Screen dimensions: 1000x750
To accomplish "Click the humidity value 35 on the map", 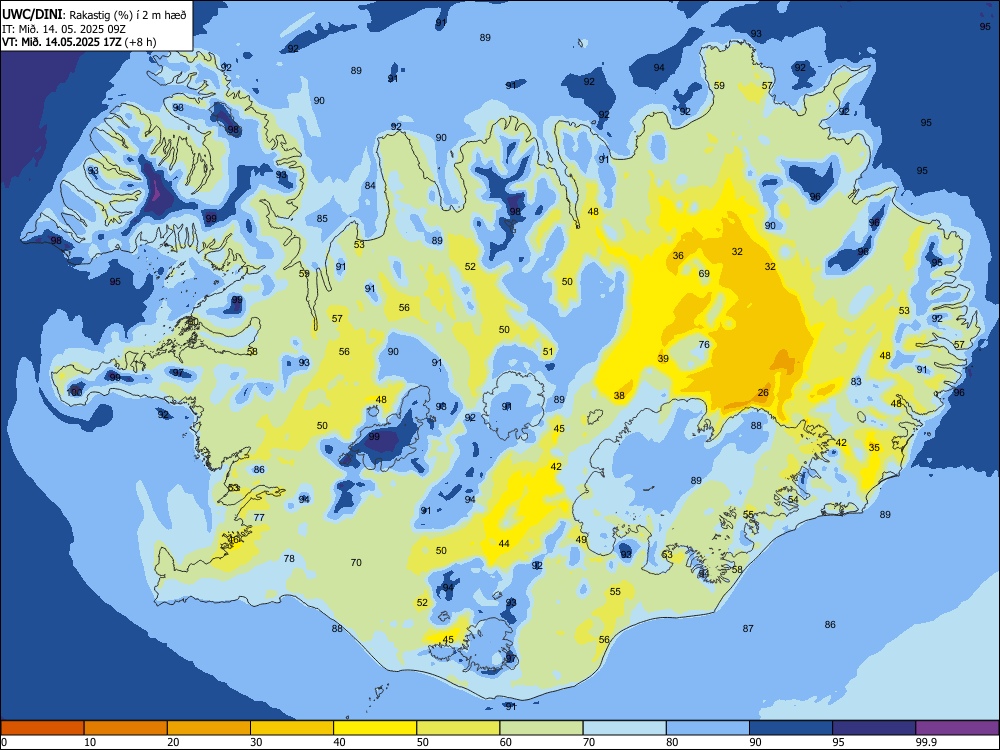I will pos(874,448).
